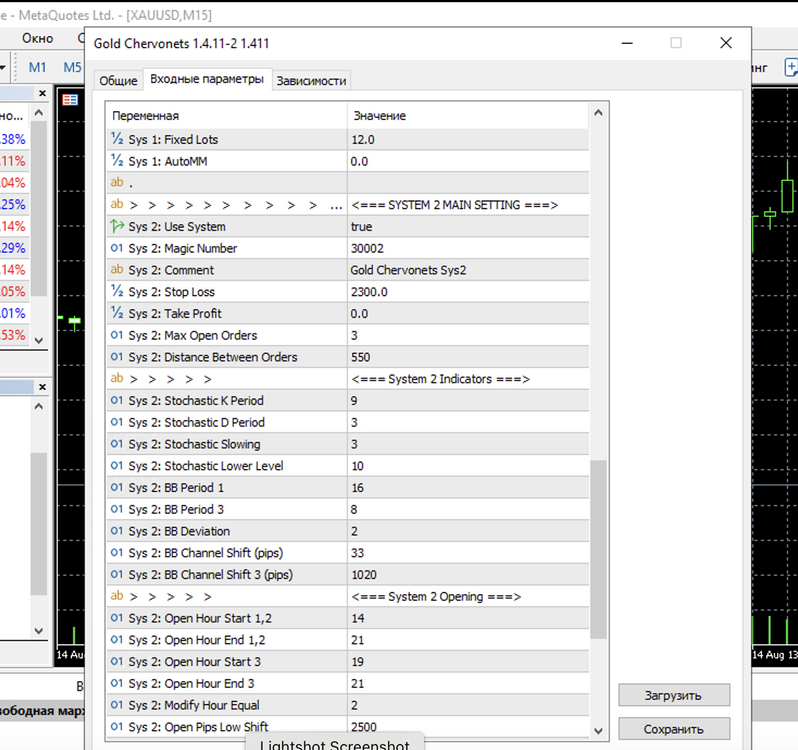Click the grid icon at chart top-left

70,100
